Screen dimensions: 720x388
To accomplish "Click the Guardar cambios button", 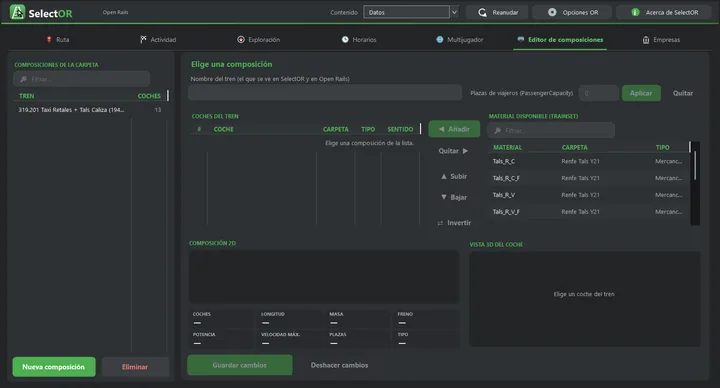I will 240,365.
